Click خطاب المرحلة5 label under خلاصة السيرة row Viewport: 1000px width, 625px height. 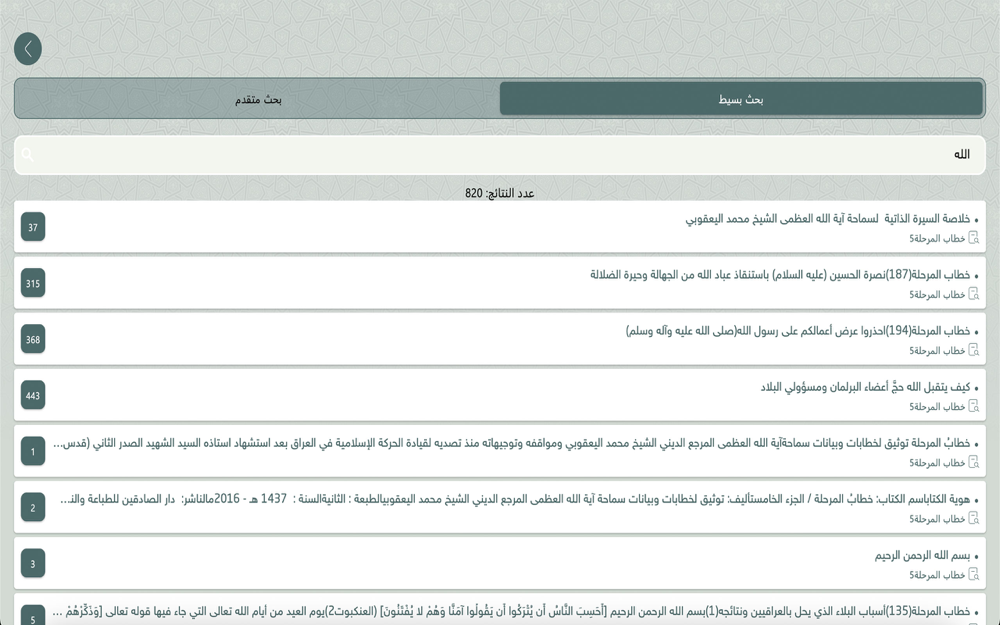(937, 239)
